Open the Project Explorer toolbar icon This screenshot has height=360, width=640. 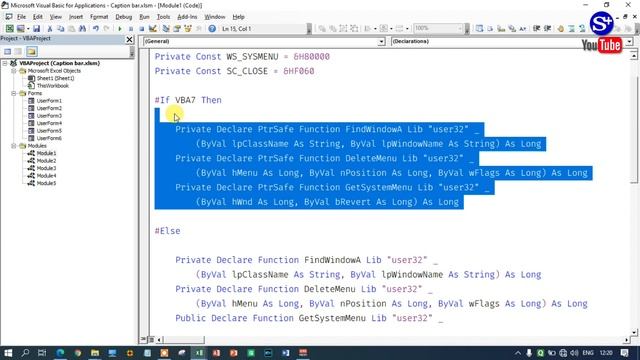(x=166, y=29)
